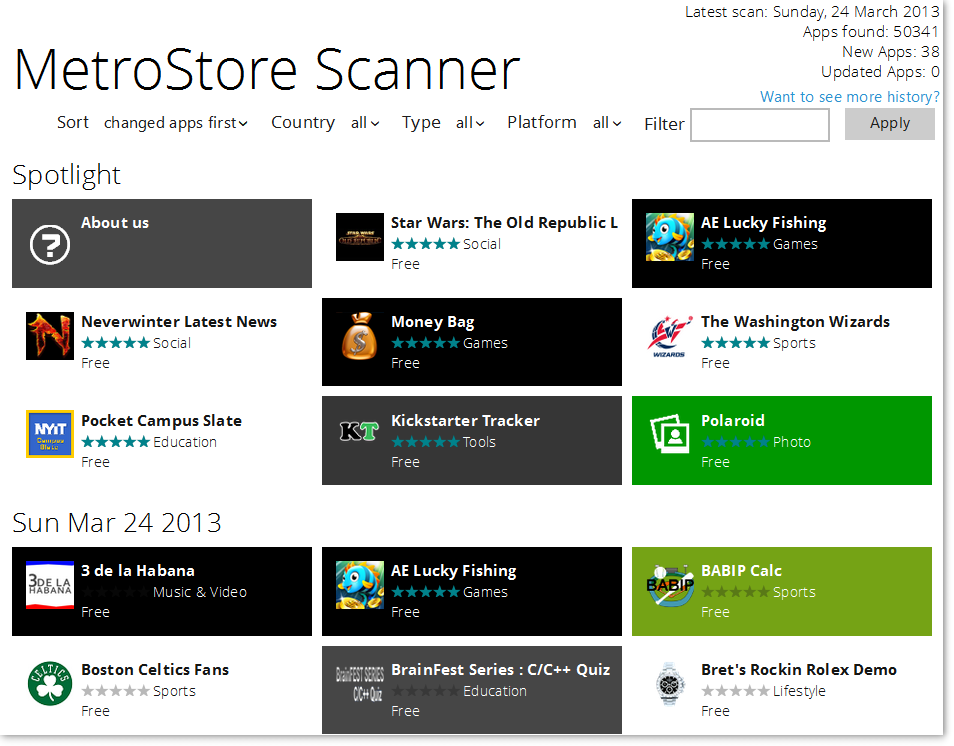Open the About us tile title

pyautogui.click(x=115, y=223)
